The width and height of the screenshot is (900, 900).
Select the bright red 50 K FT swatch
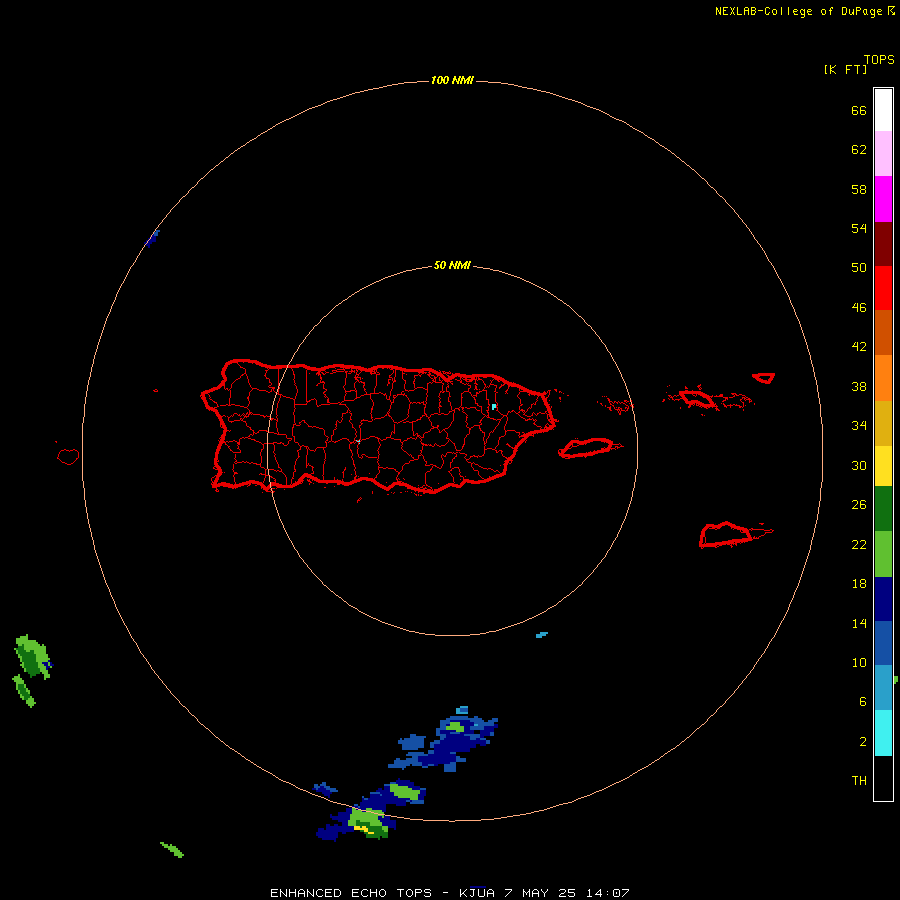tap(883, 288)
